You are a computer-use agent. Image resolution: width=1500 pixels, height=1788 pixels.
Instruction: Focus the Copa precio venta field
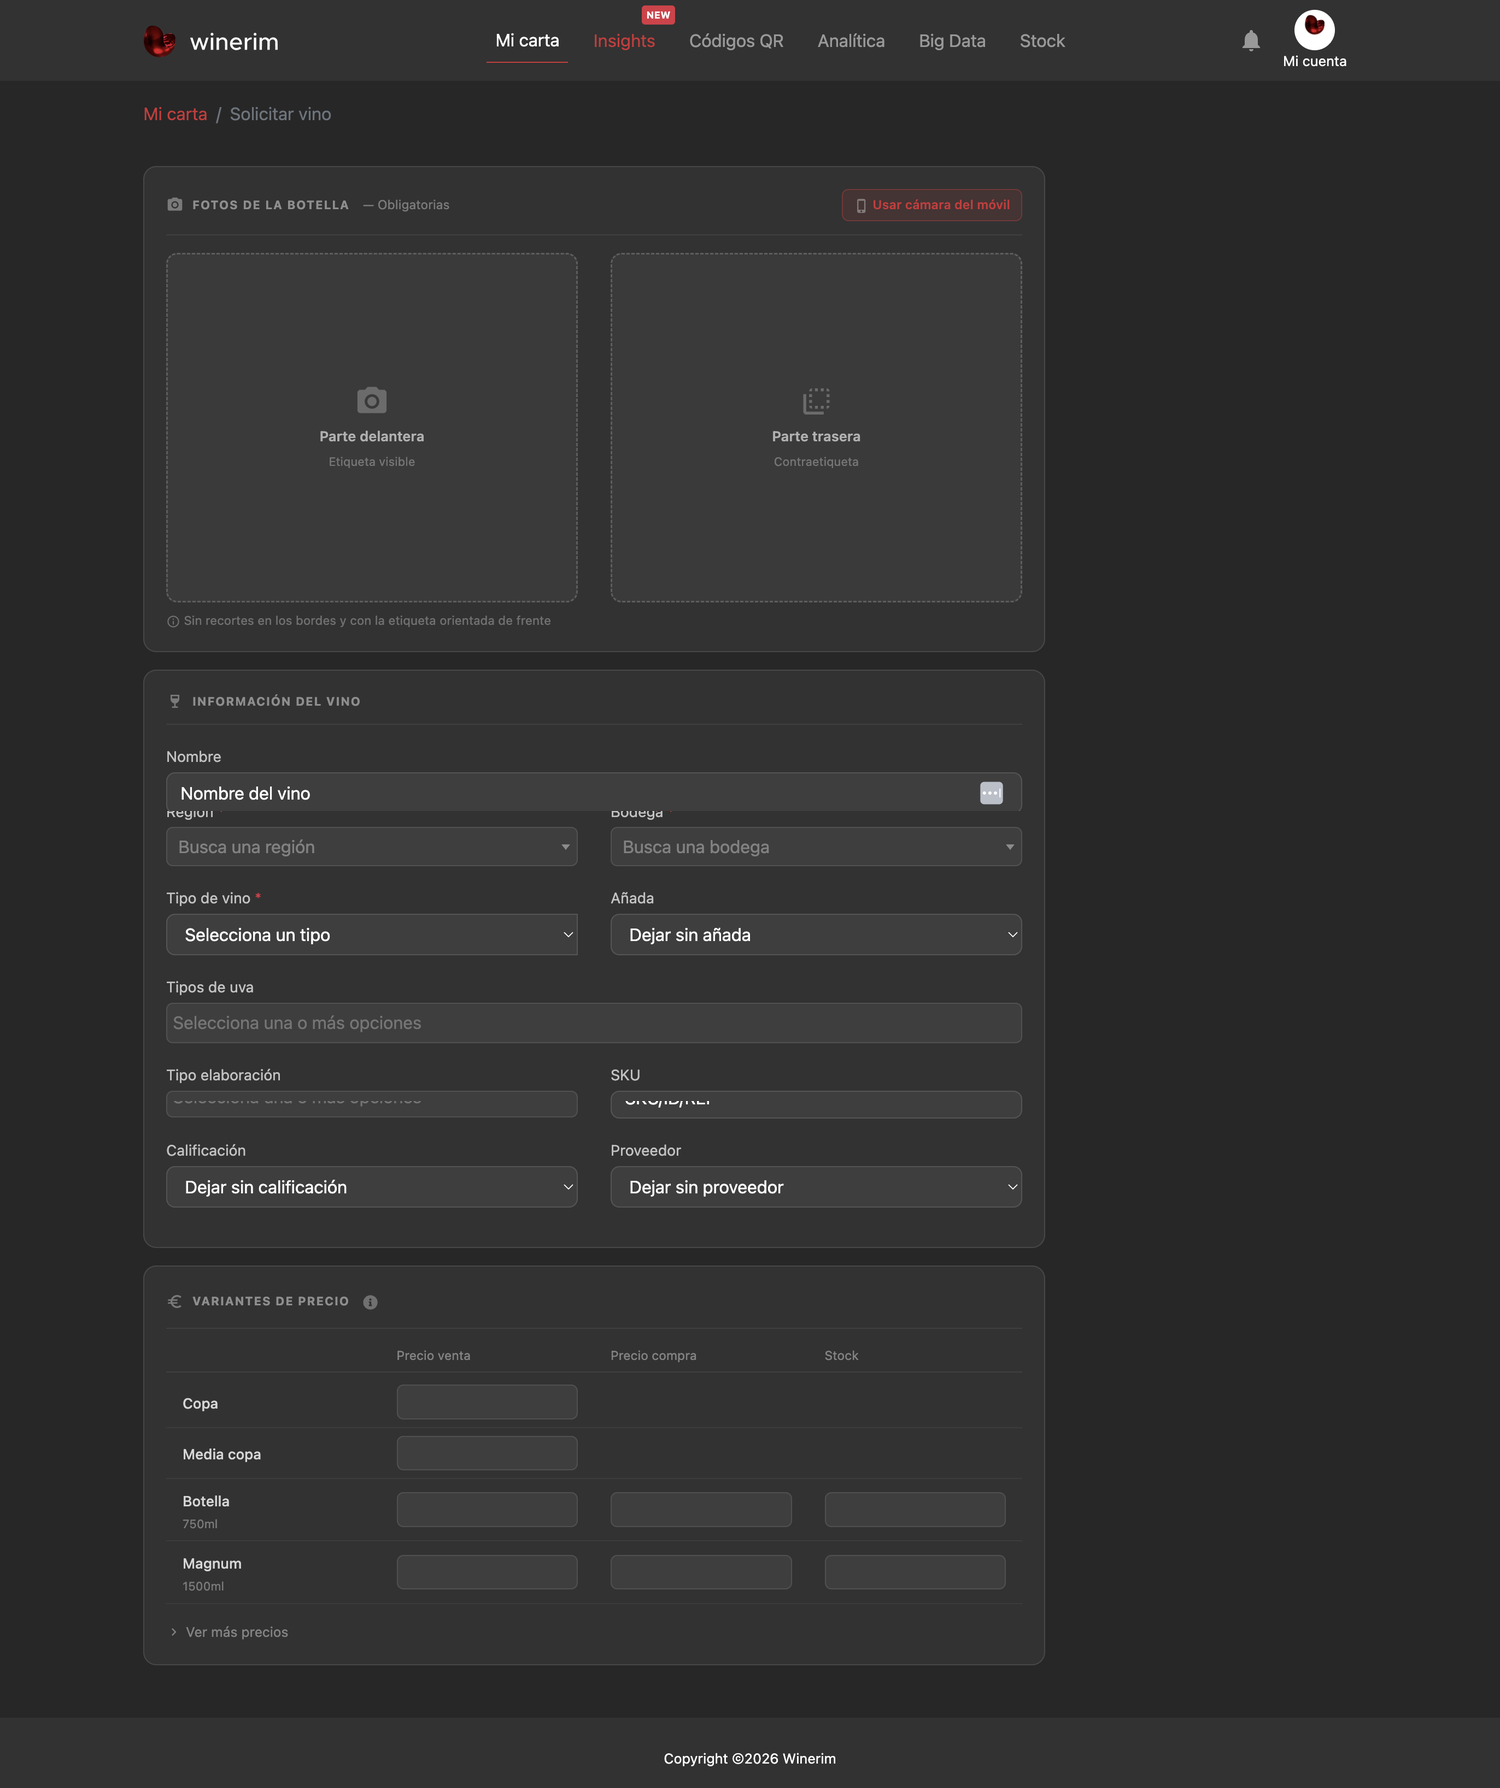click(487, 1402)
